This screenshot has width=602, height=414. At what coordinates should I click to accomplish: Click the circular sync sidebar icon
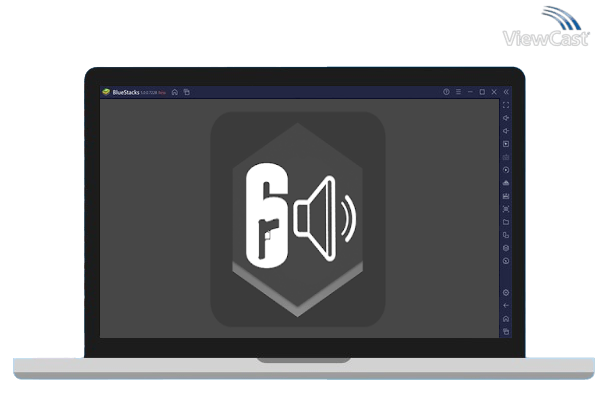[506, 170]
